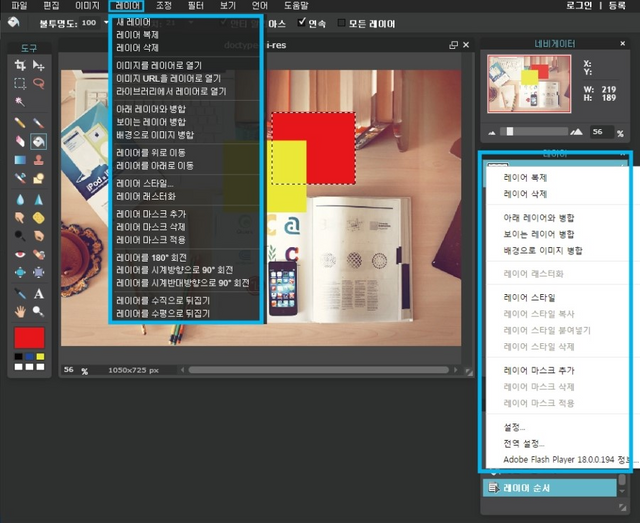Select the Clone Stamp tool
Viewport: 640px width, 523px height.
[x=38, y=160]
